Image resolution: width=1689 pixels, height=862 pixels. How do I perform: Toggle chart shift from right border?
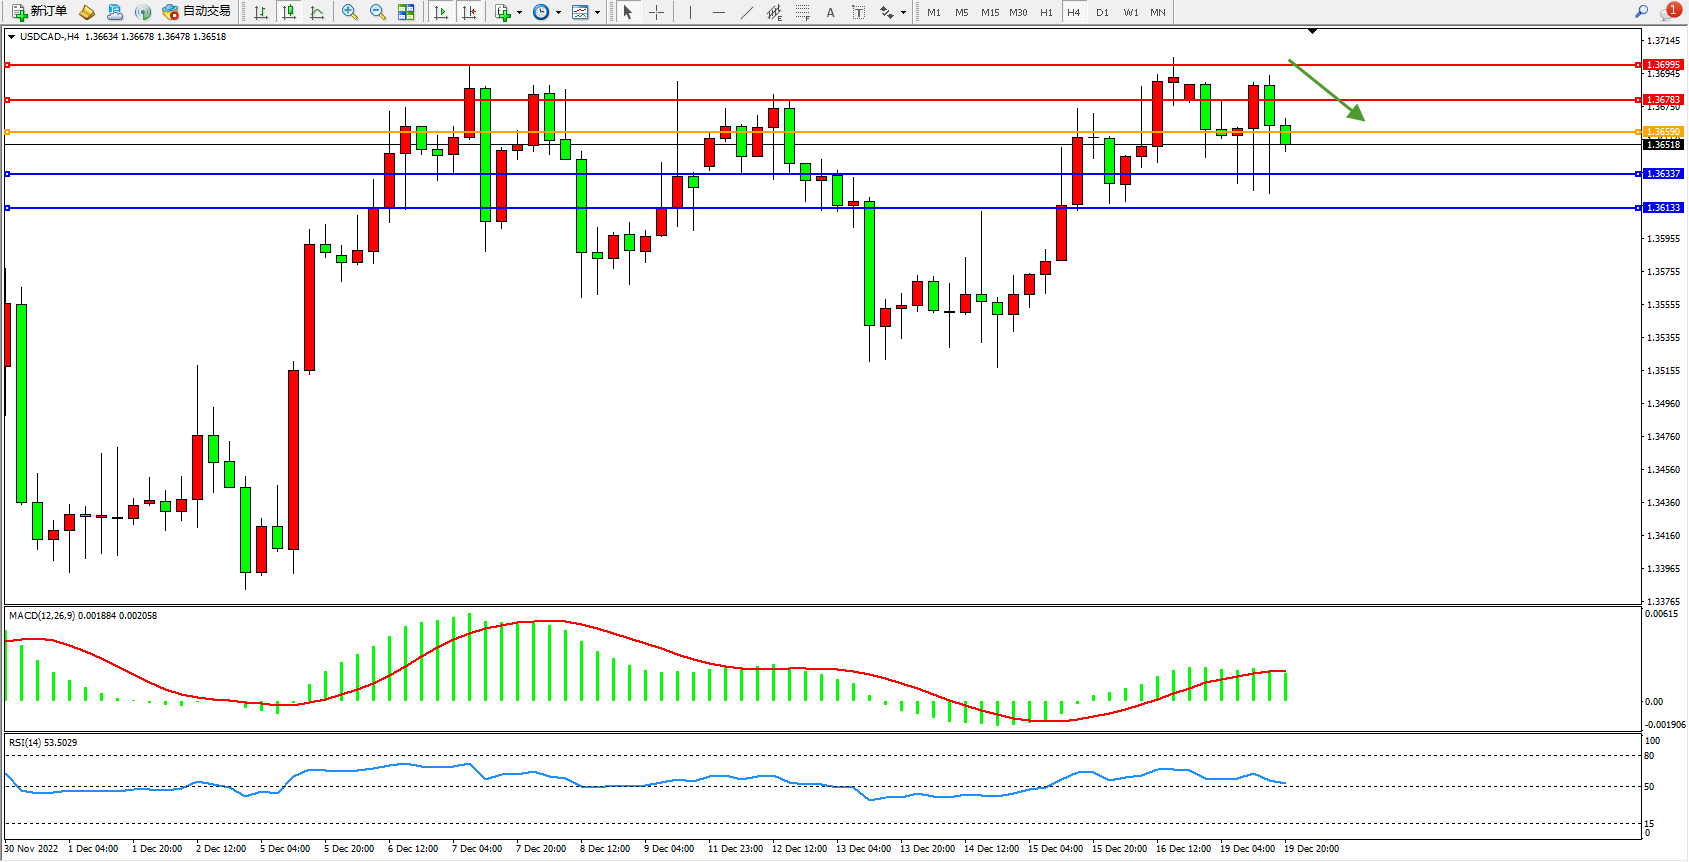[469, 12]
